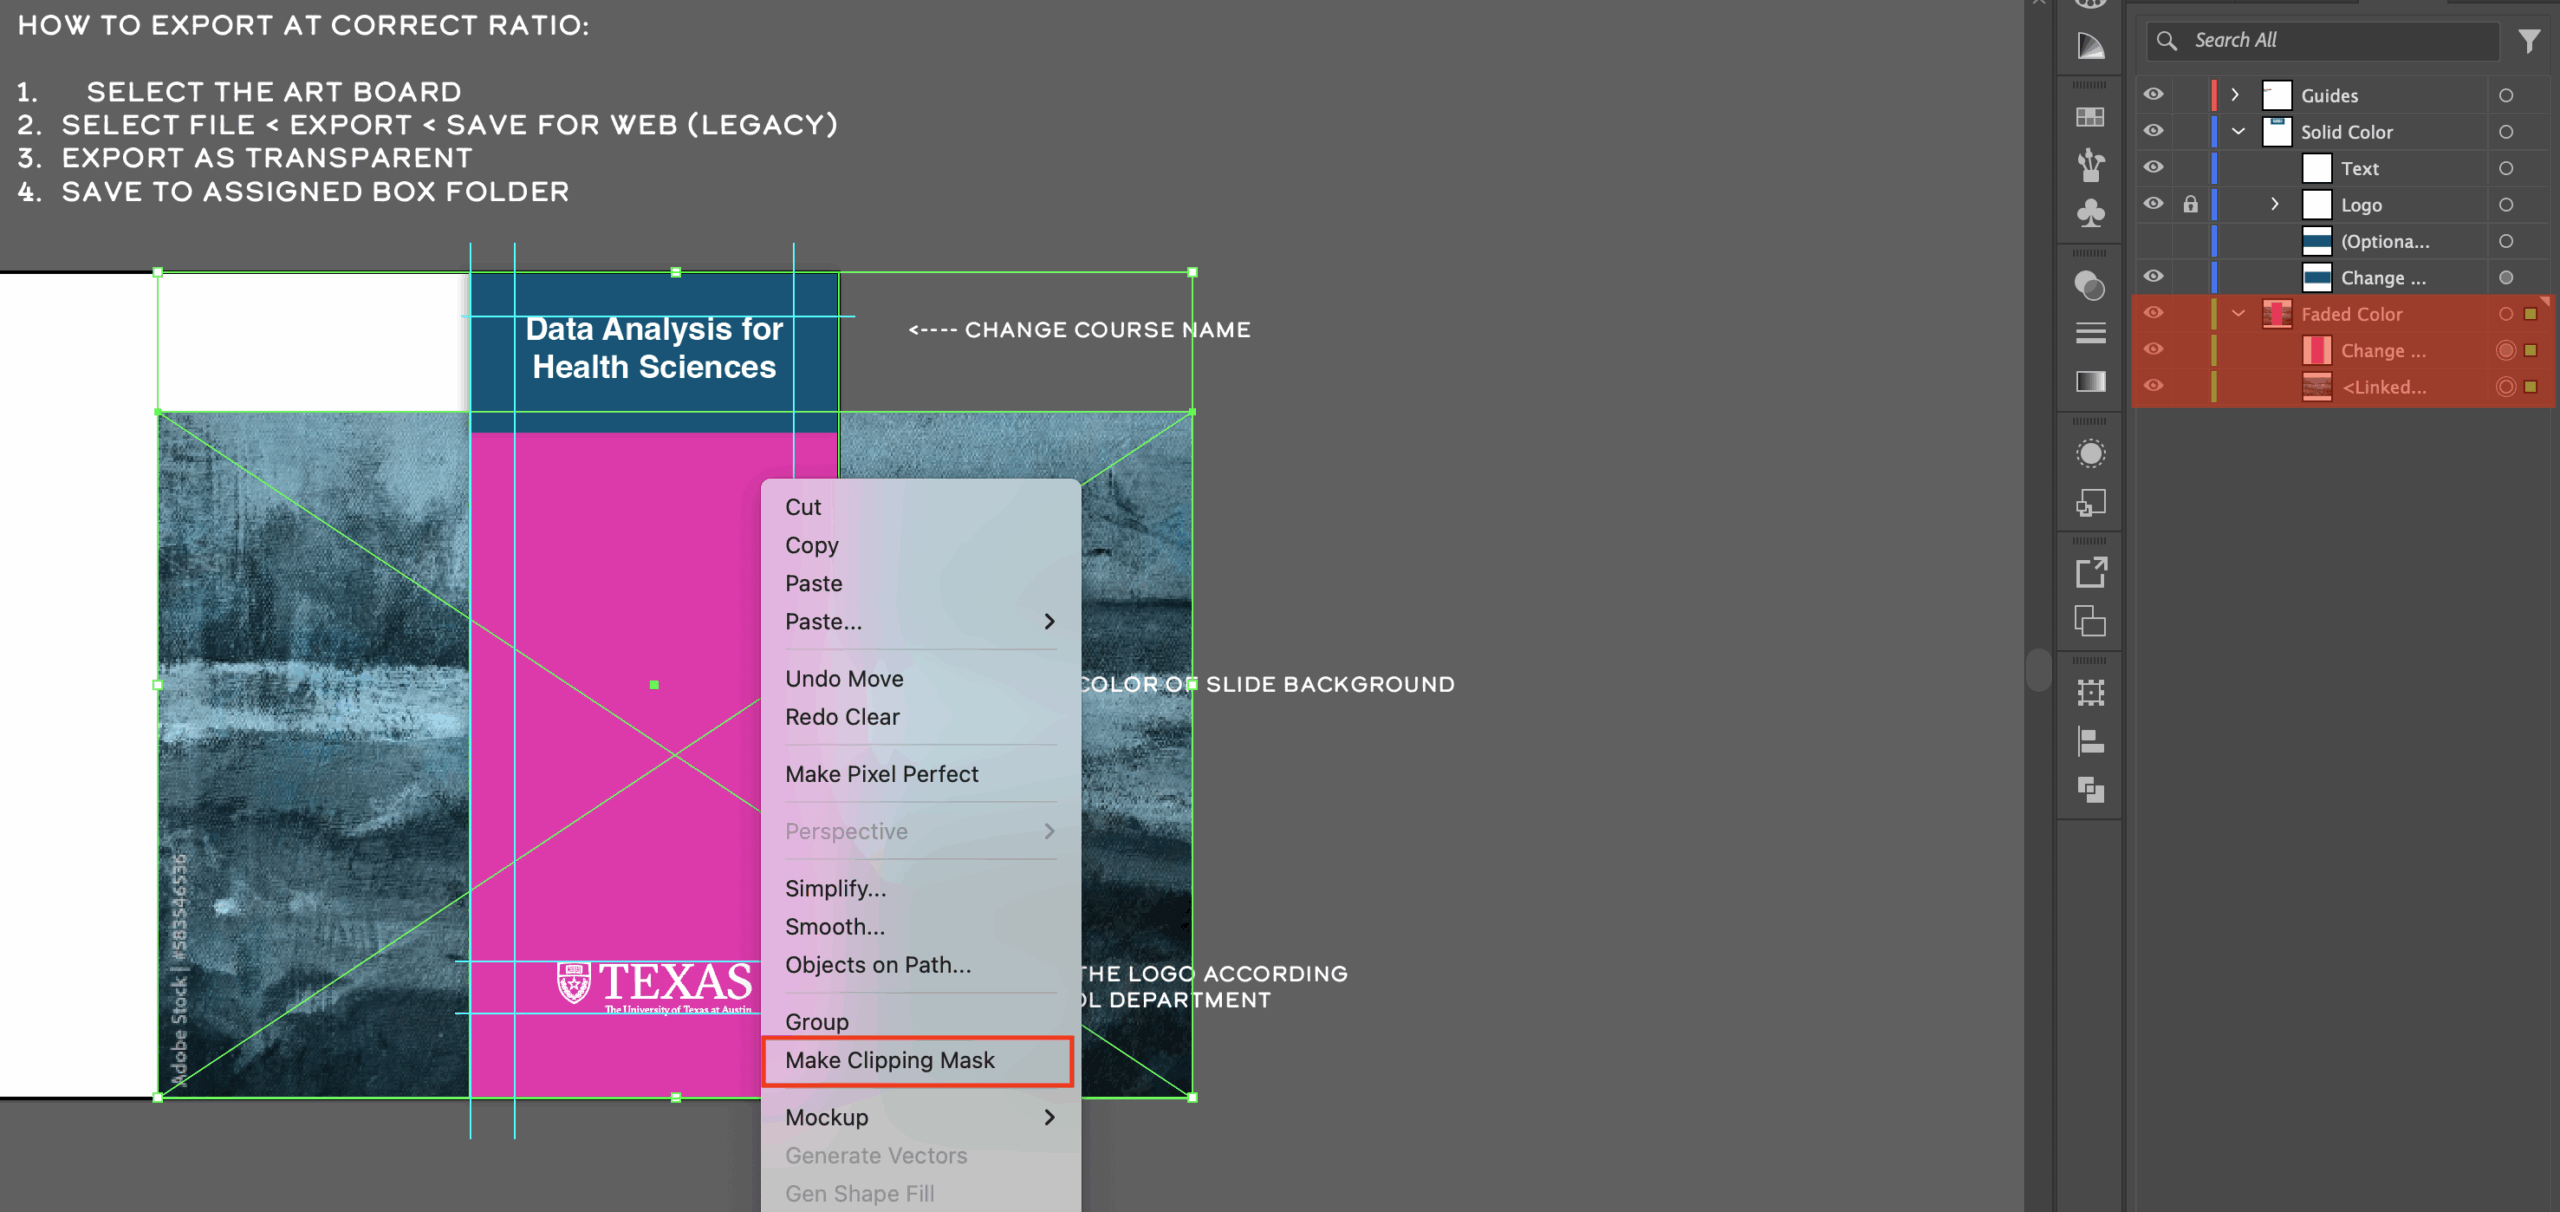Image resolution: width=2560 pixels, height=1212 pixels.
Task: Hide the Guides layer
Action: (x=2153, y=94)
